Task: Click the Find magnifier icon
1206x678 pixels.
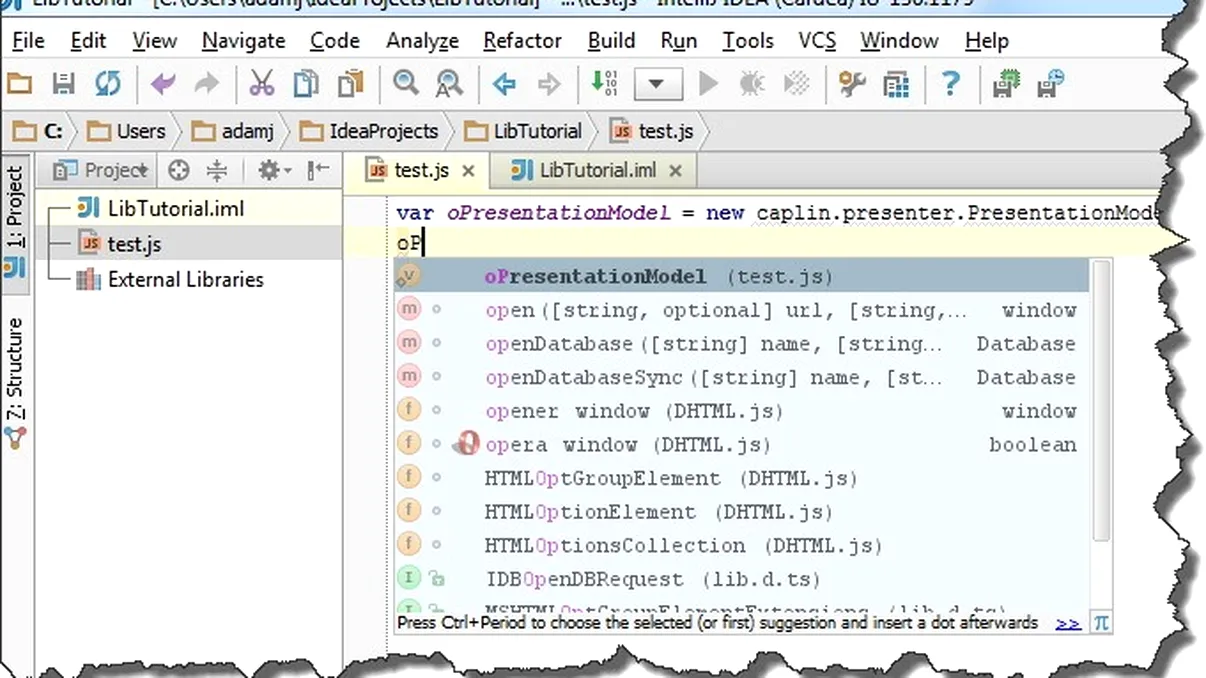Action: [x=405, y=84]
